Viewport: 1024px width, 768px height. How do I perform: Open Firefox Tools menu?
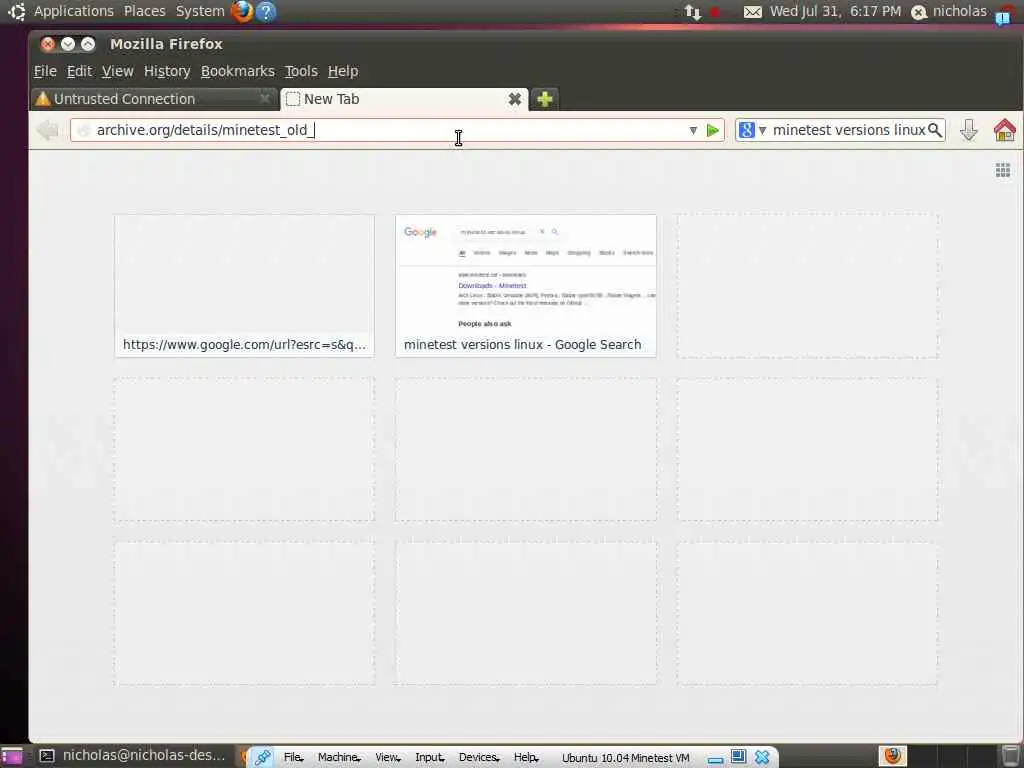pos(301,71)
